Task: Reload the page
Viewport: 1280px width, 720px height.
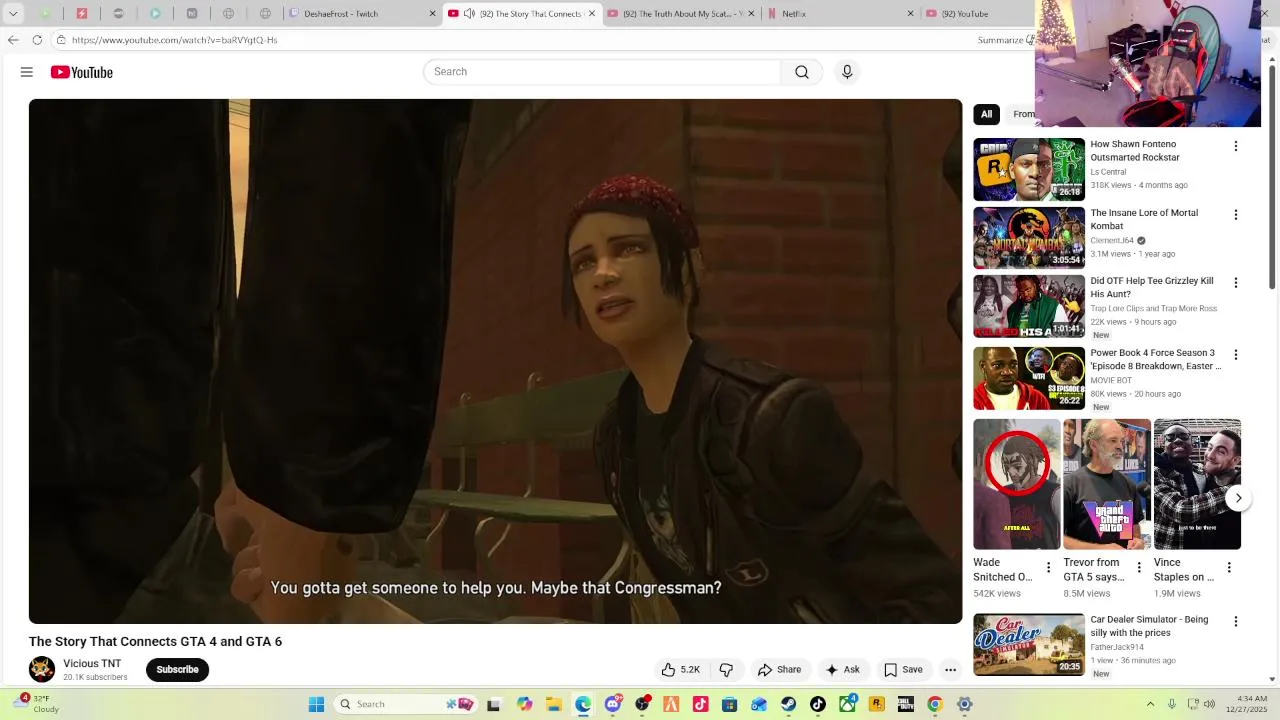Action: tap(37, 40)
